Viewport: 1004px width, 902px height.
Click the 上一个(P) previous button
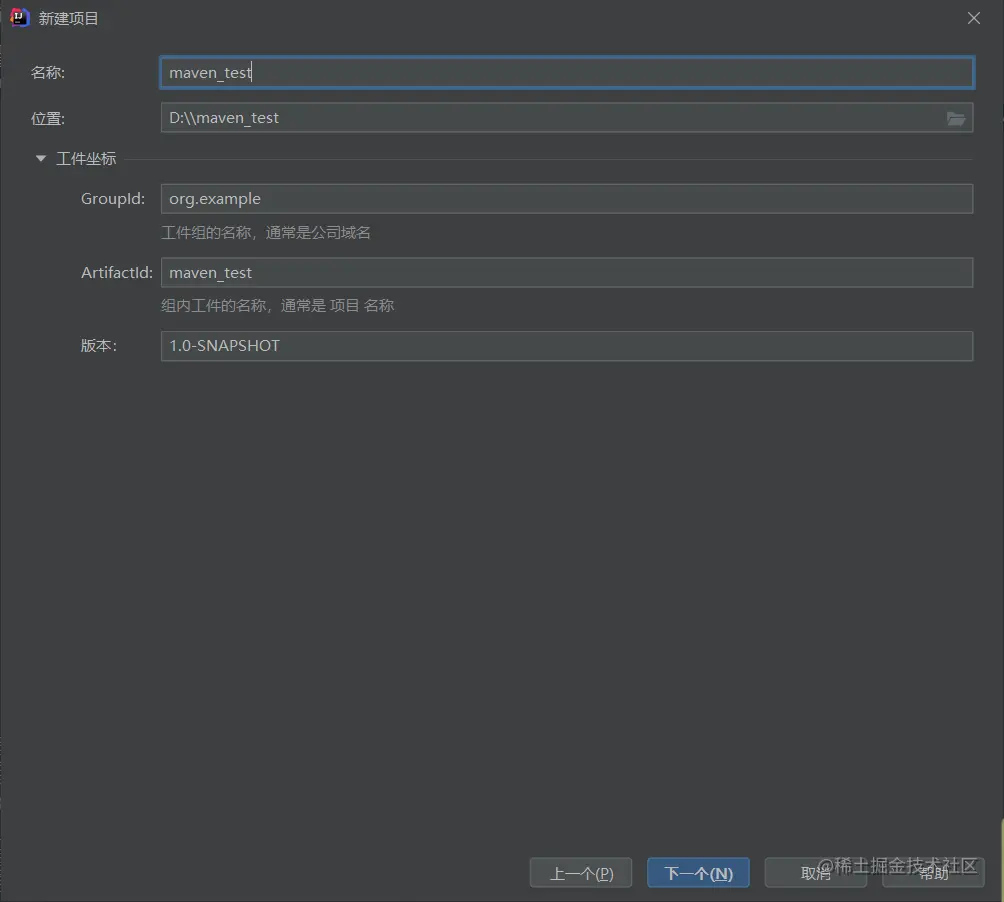pyautogui.click(x=581, y=873)
